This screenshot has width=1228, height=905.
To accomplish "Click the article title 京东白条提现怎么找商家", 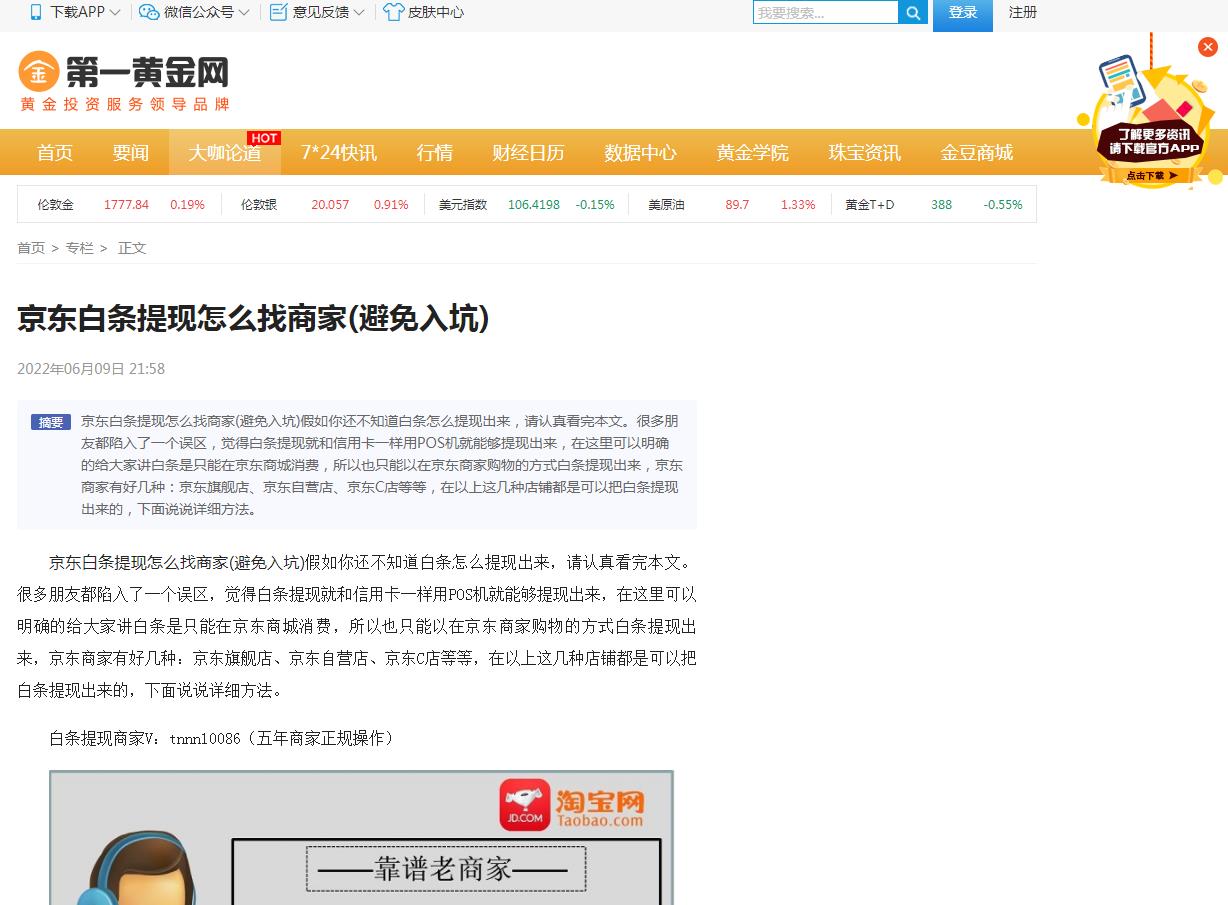I will click(253, 319).
